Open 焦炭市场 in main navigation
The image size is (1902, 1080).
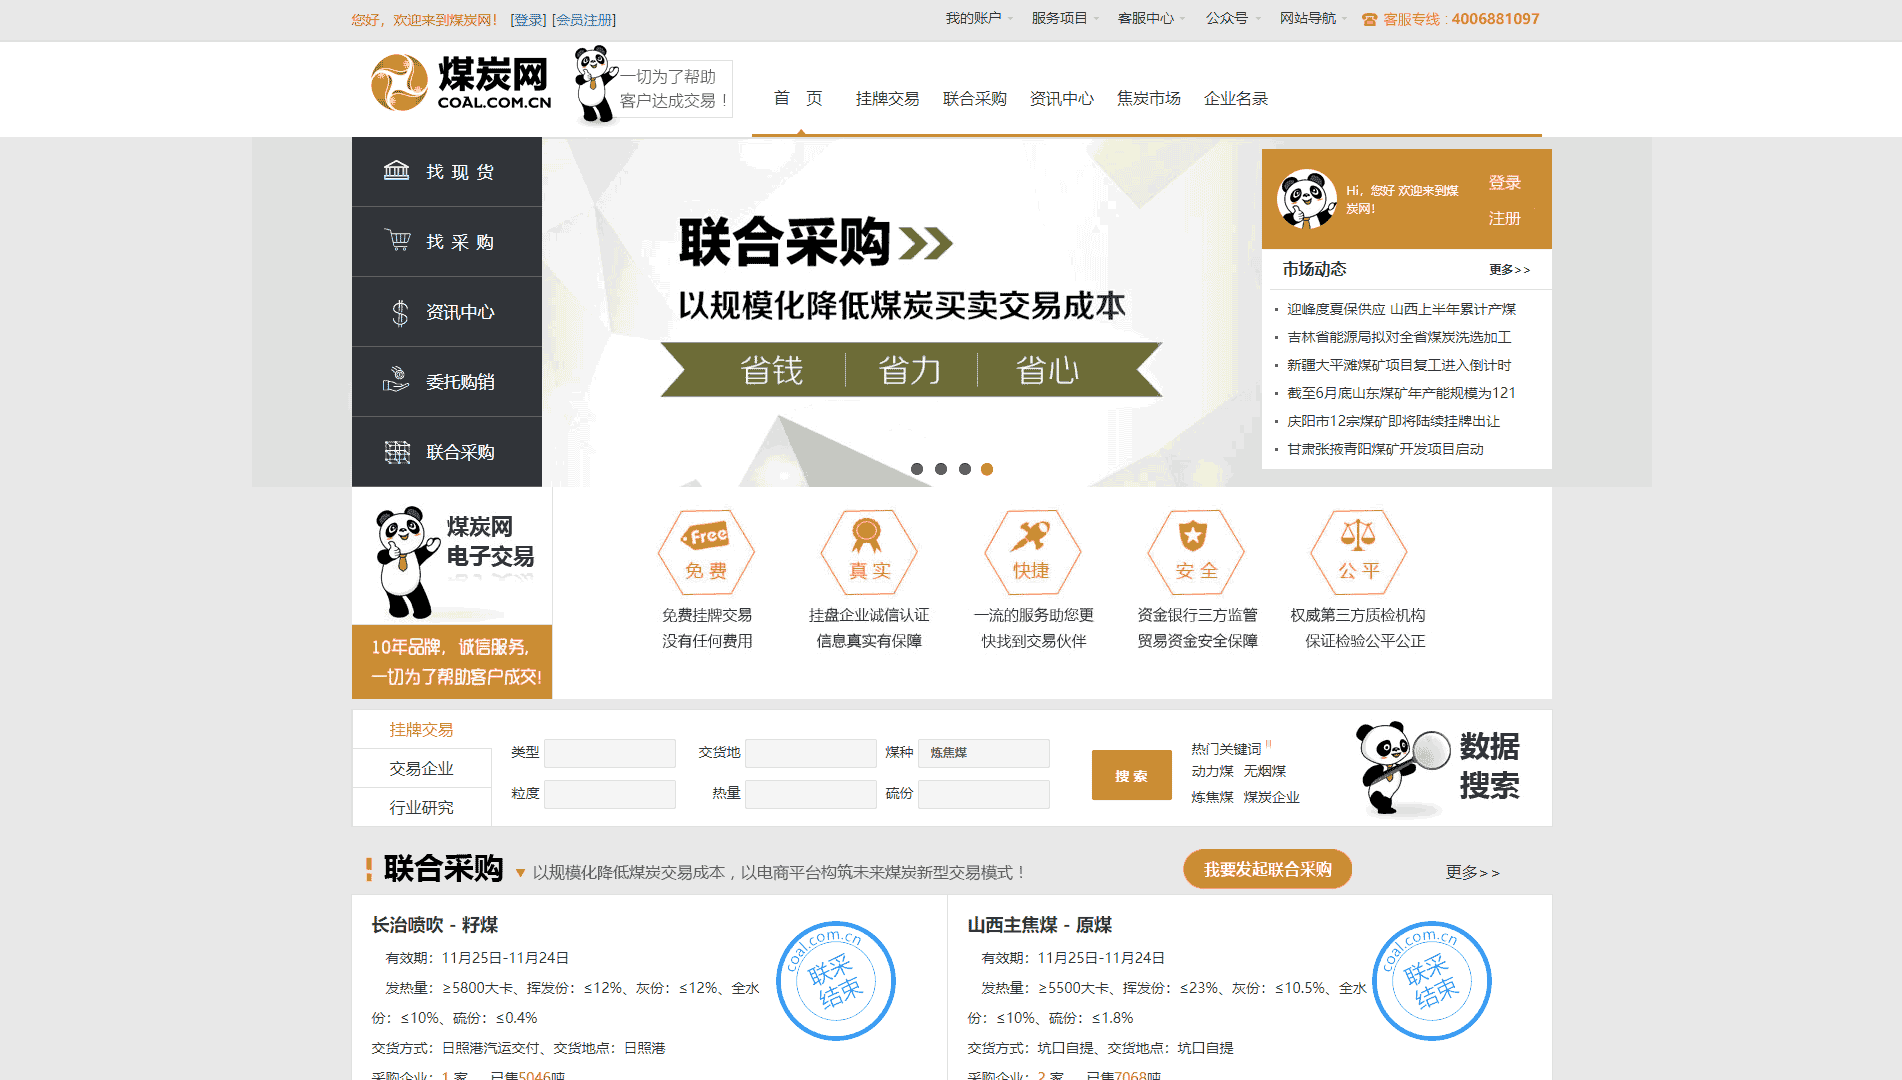1148,98
